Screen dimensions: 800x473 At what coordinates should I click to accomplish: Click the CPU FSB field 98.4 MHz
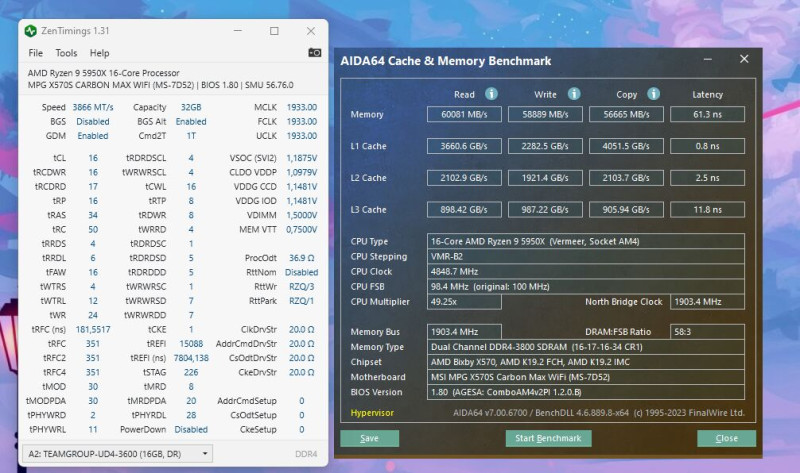tap(586, 286)
